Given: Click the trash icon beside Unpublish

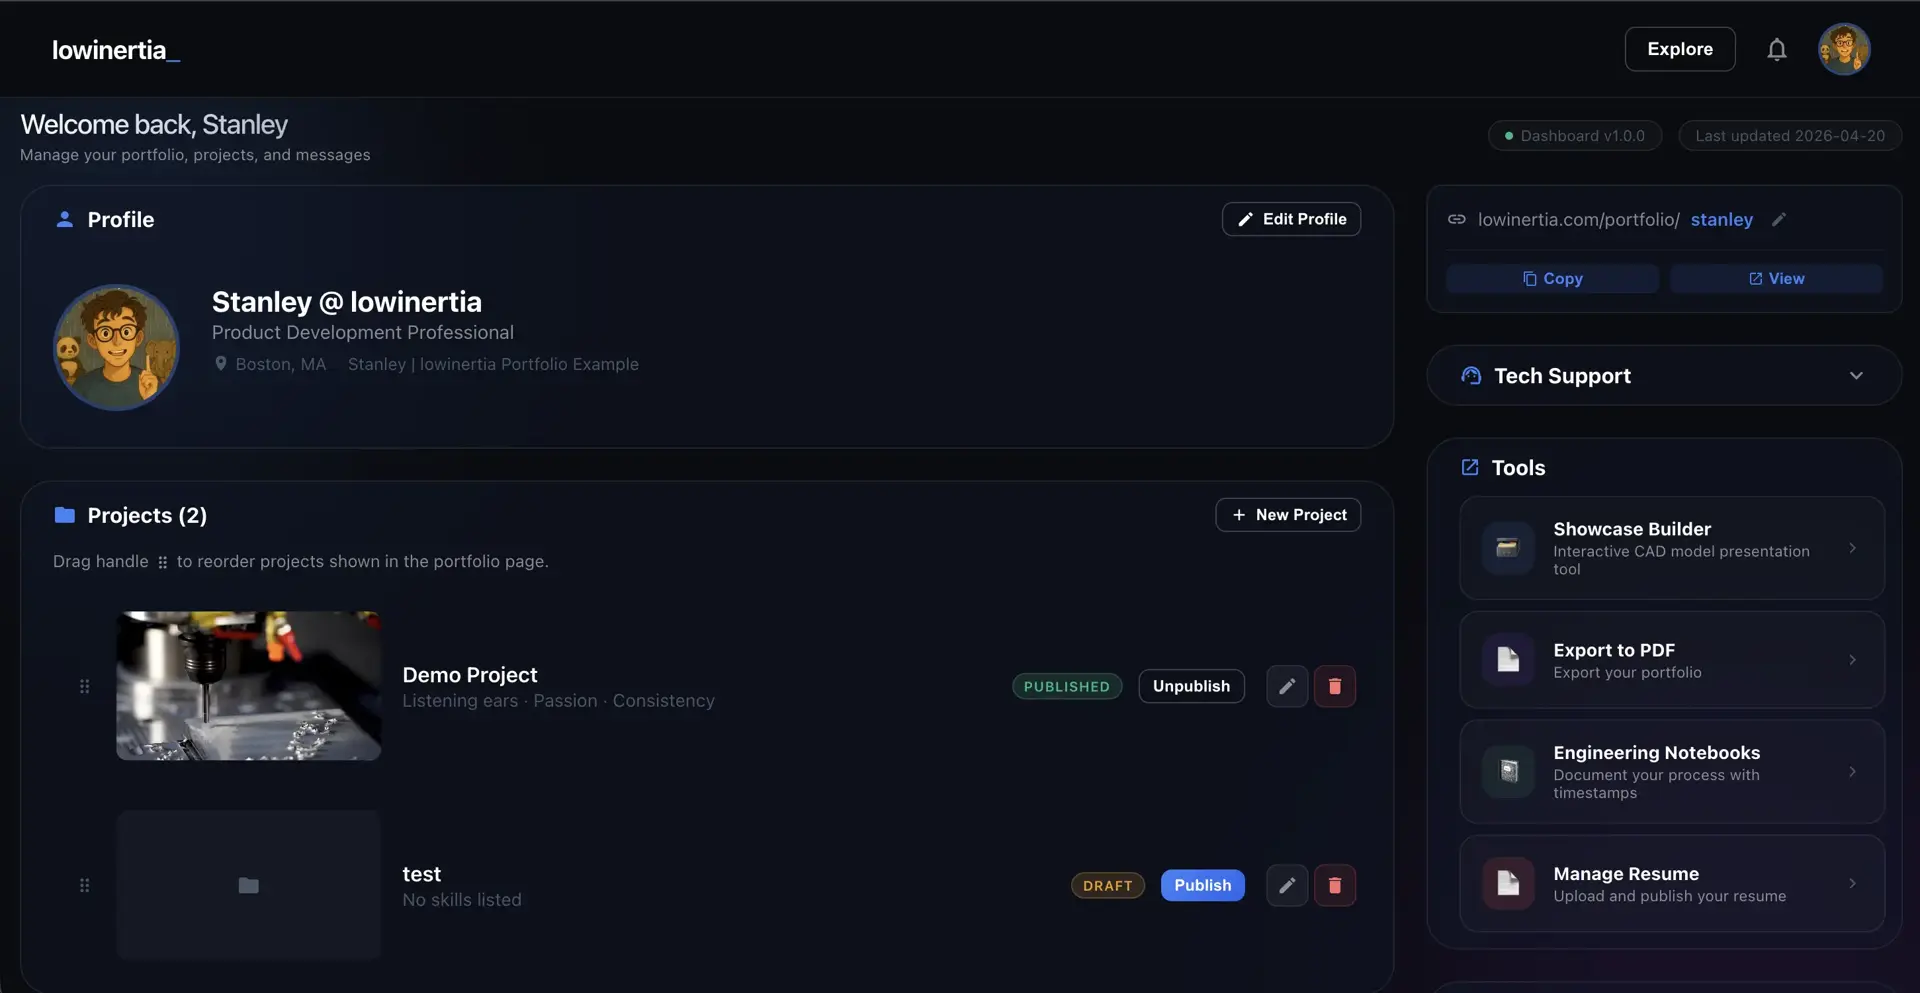Looking at the screenshot, I should coord(1334,686).
